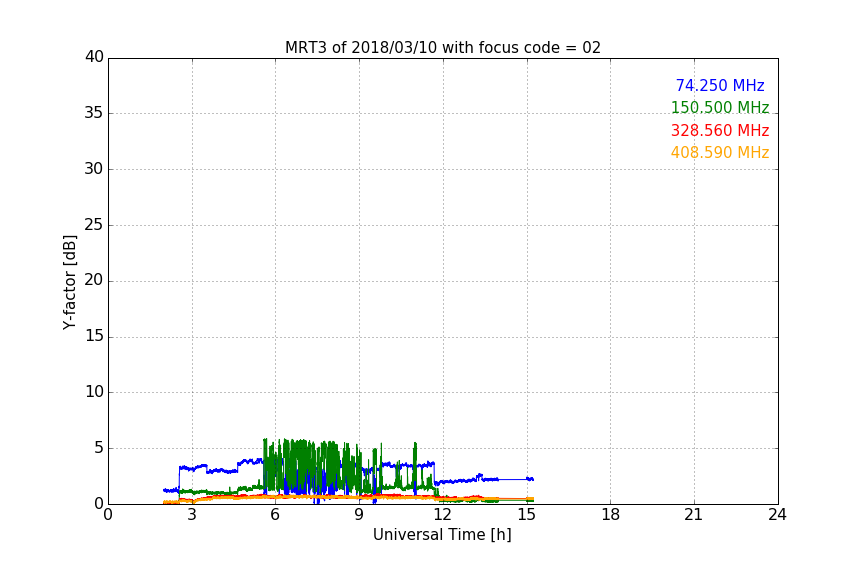
Task: Click y-axis tick label 35
Action: pyautogui.click(x=94, y=113)
